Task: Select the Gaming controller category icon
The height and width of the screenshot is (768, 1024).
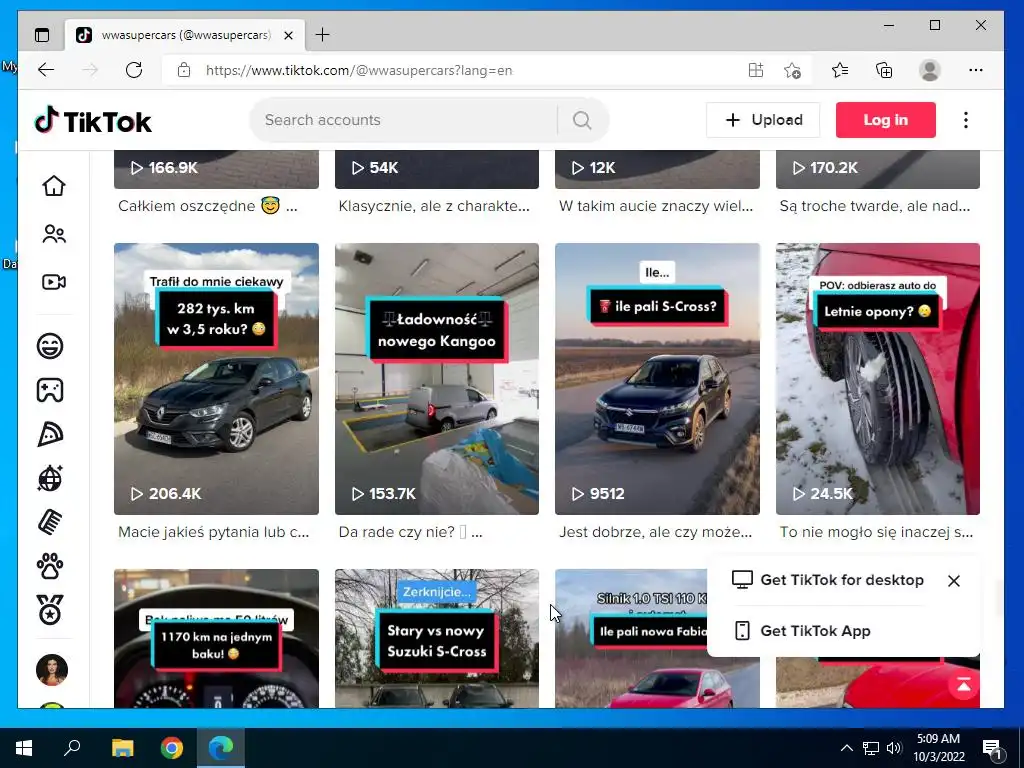Action: coord(50,390)
